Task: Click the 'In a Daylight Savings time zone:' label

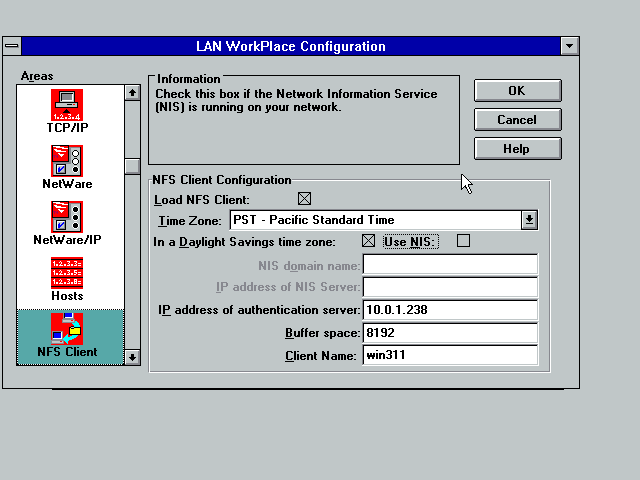Action: [x=244, y=242]
